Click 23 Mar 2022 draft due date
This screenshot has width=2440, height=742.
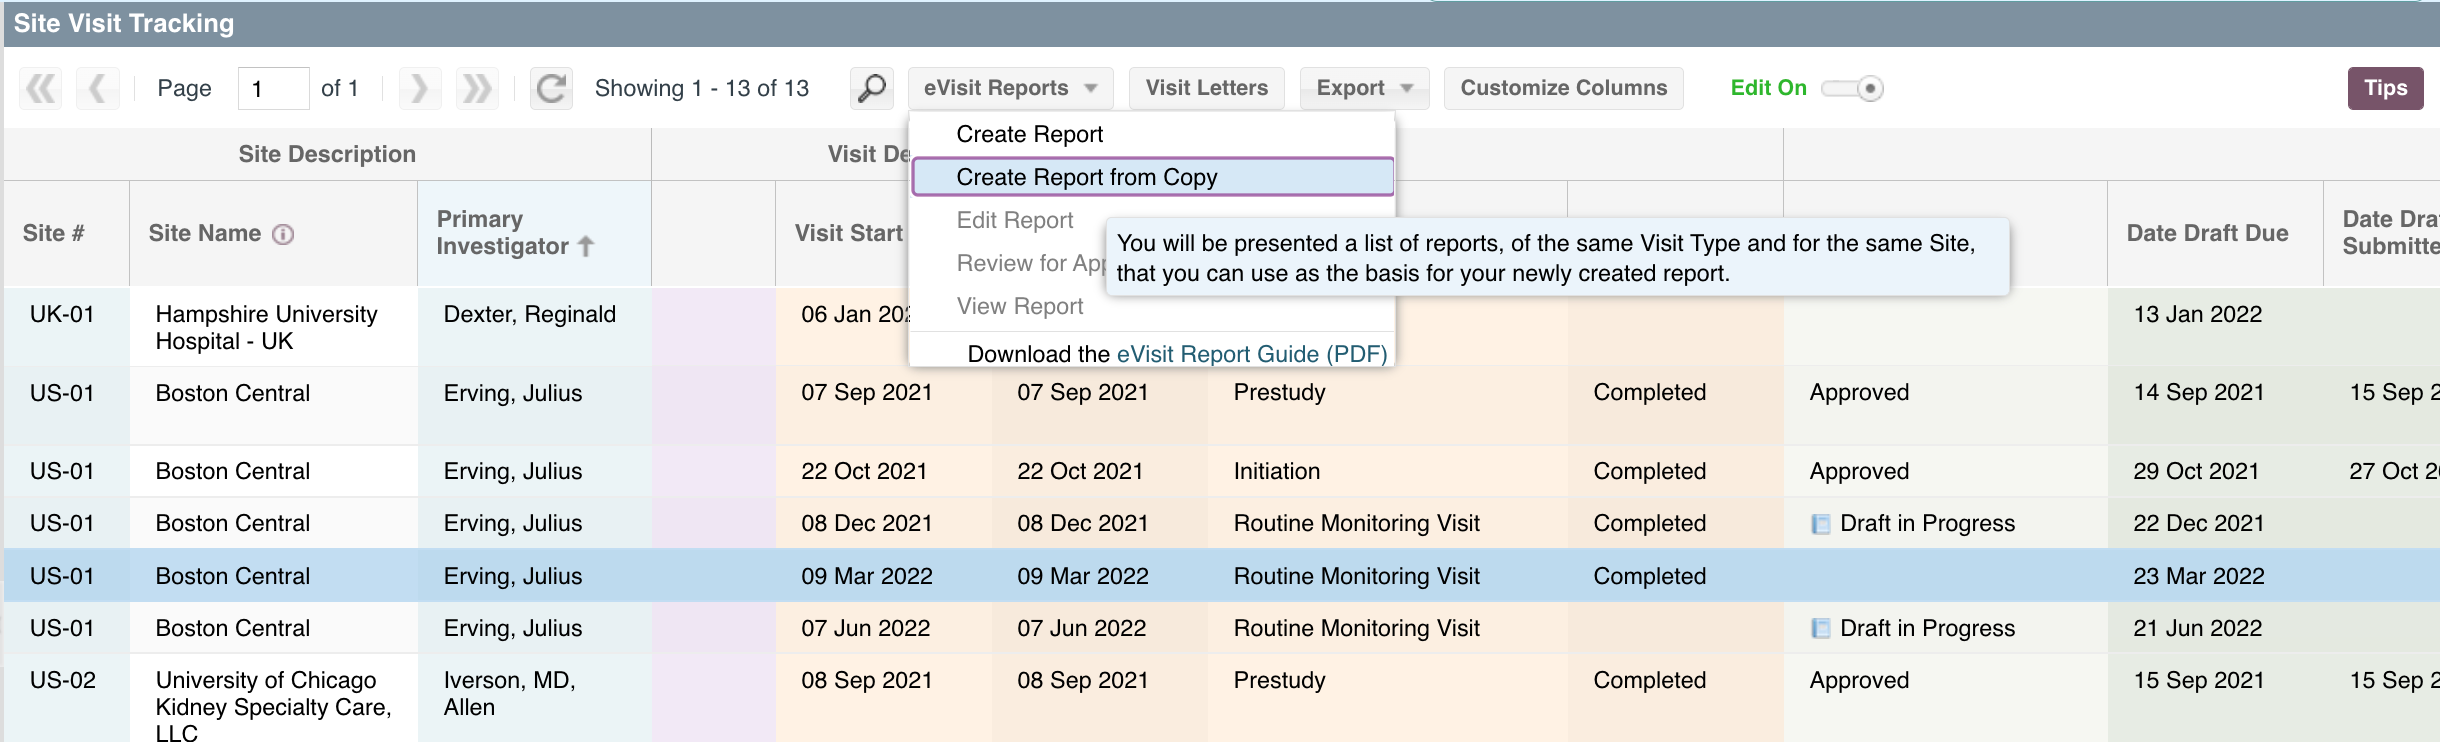point(2198,576)
